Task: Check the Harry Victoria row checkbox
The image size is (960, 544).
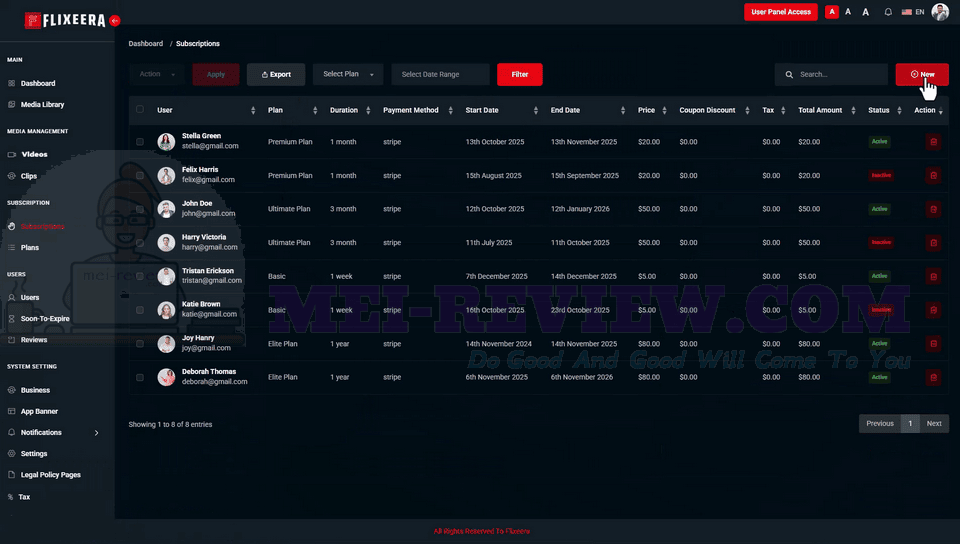Action: (x=140, y=243)
